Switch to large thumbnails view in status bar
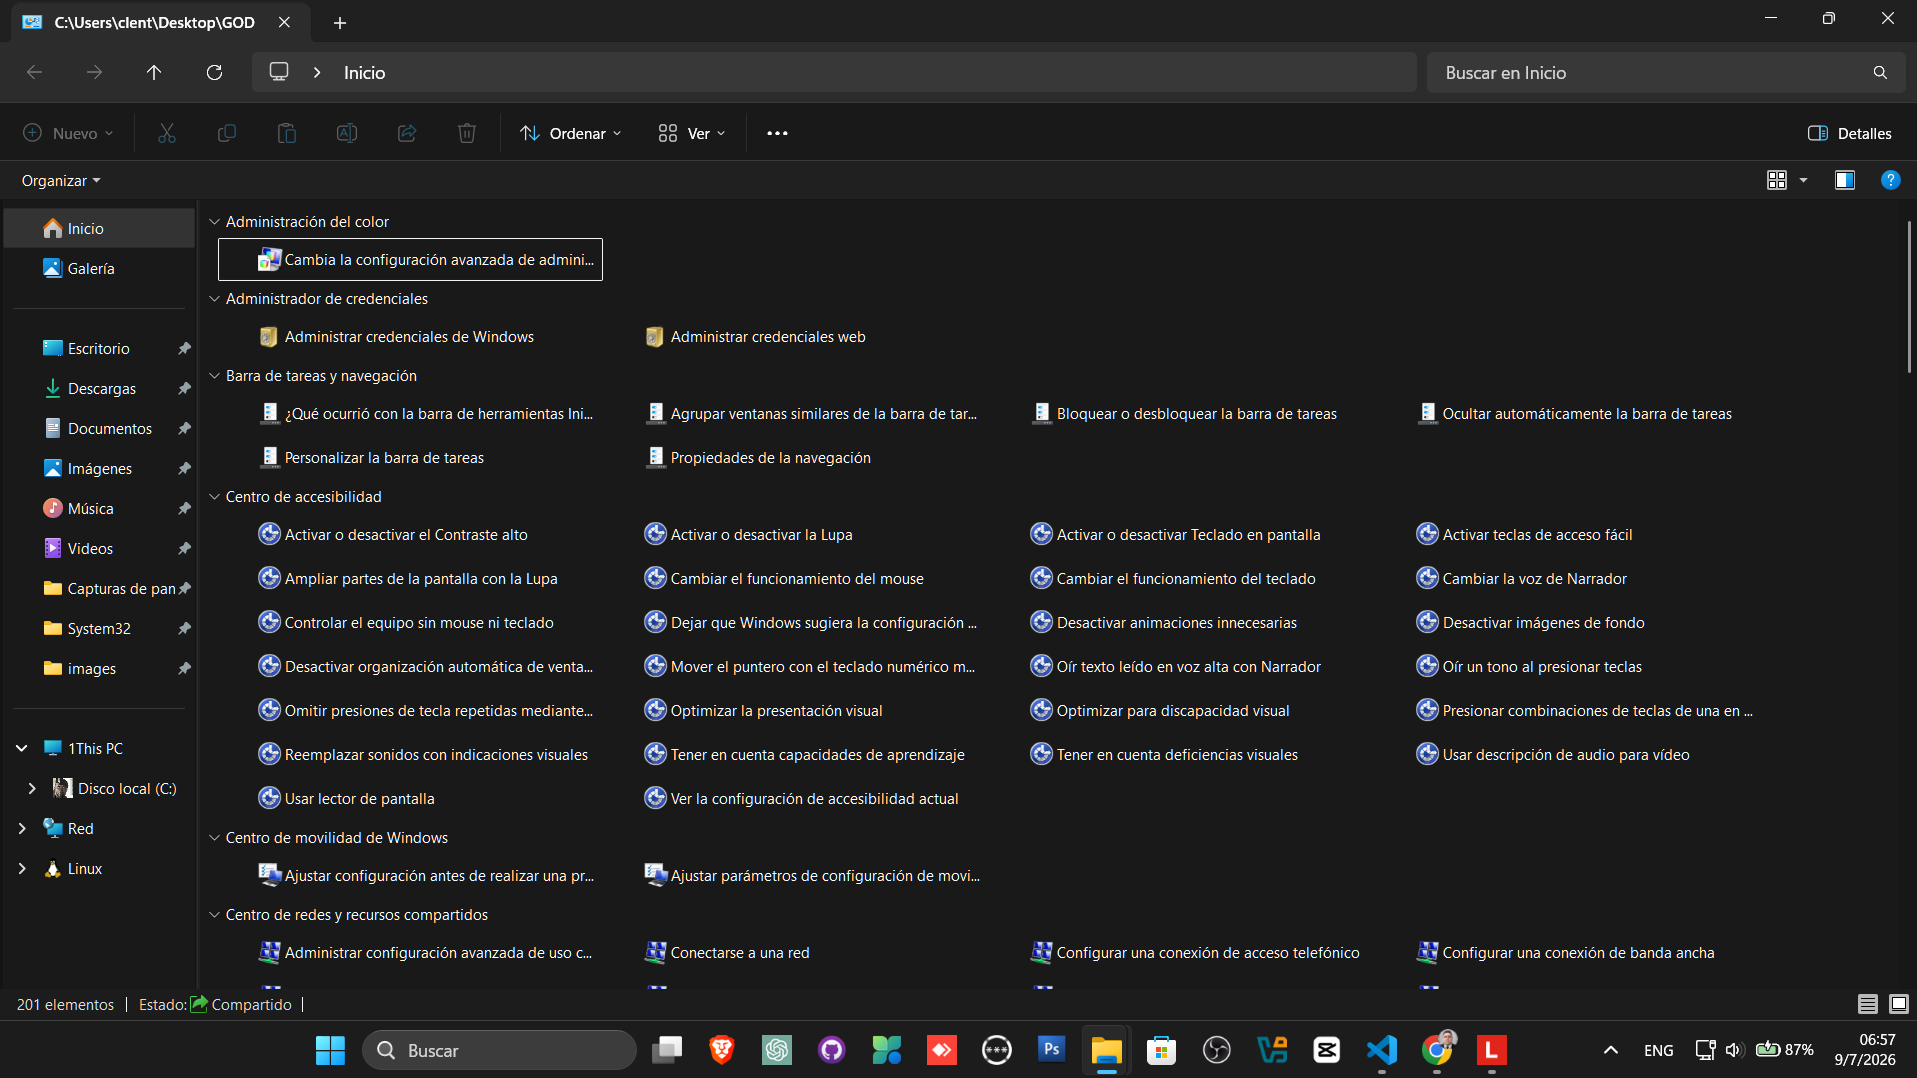 [x=1899, y=1004]
